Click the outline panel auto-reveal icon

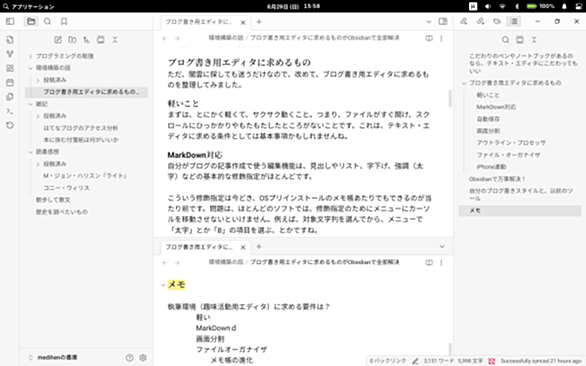(520, 40)
